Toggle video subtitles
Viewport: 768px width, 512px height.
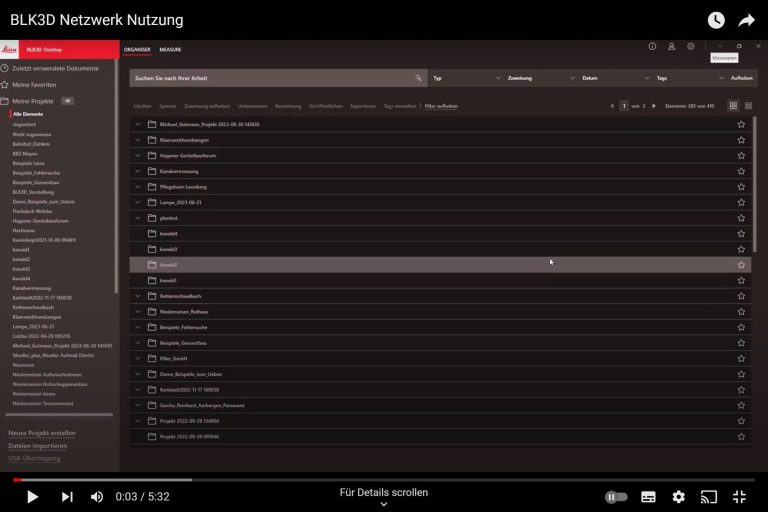[x=648, y=497]
